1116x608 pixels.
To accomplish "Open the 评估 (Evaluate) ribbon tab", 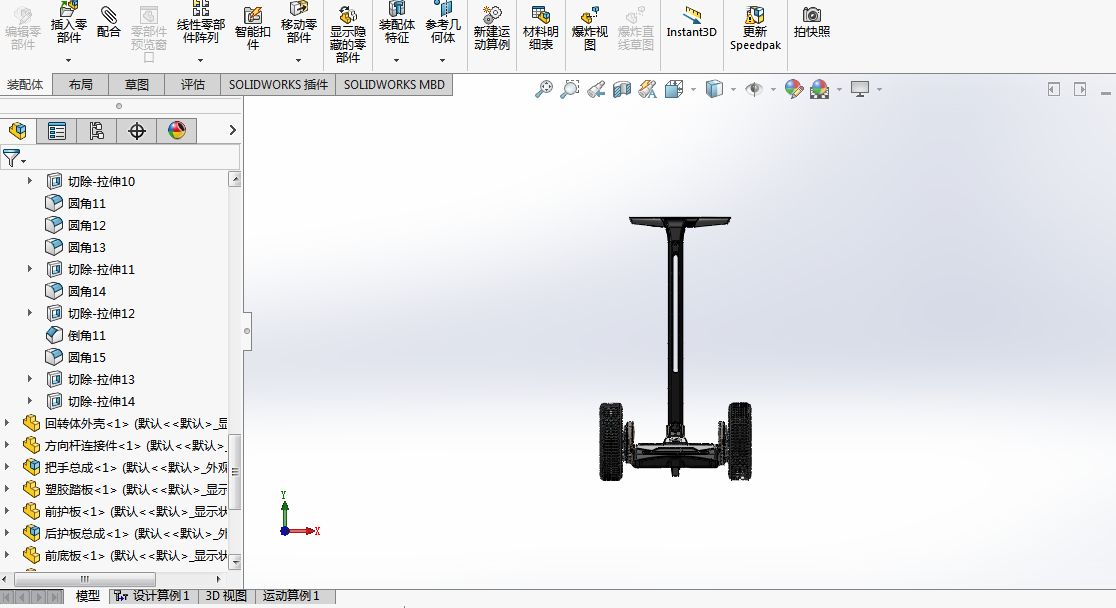I will point(192,85).
